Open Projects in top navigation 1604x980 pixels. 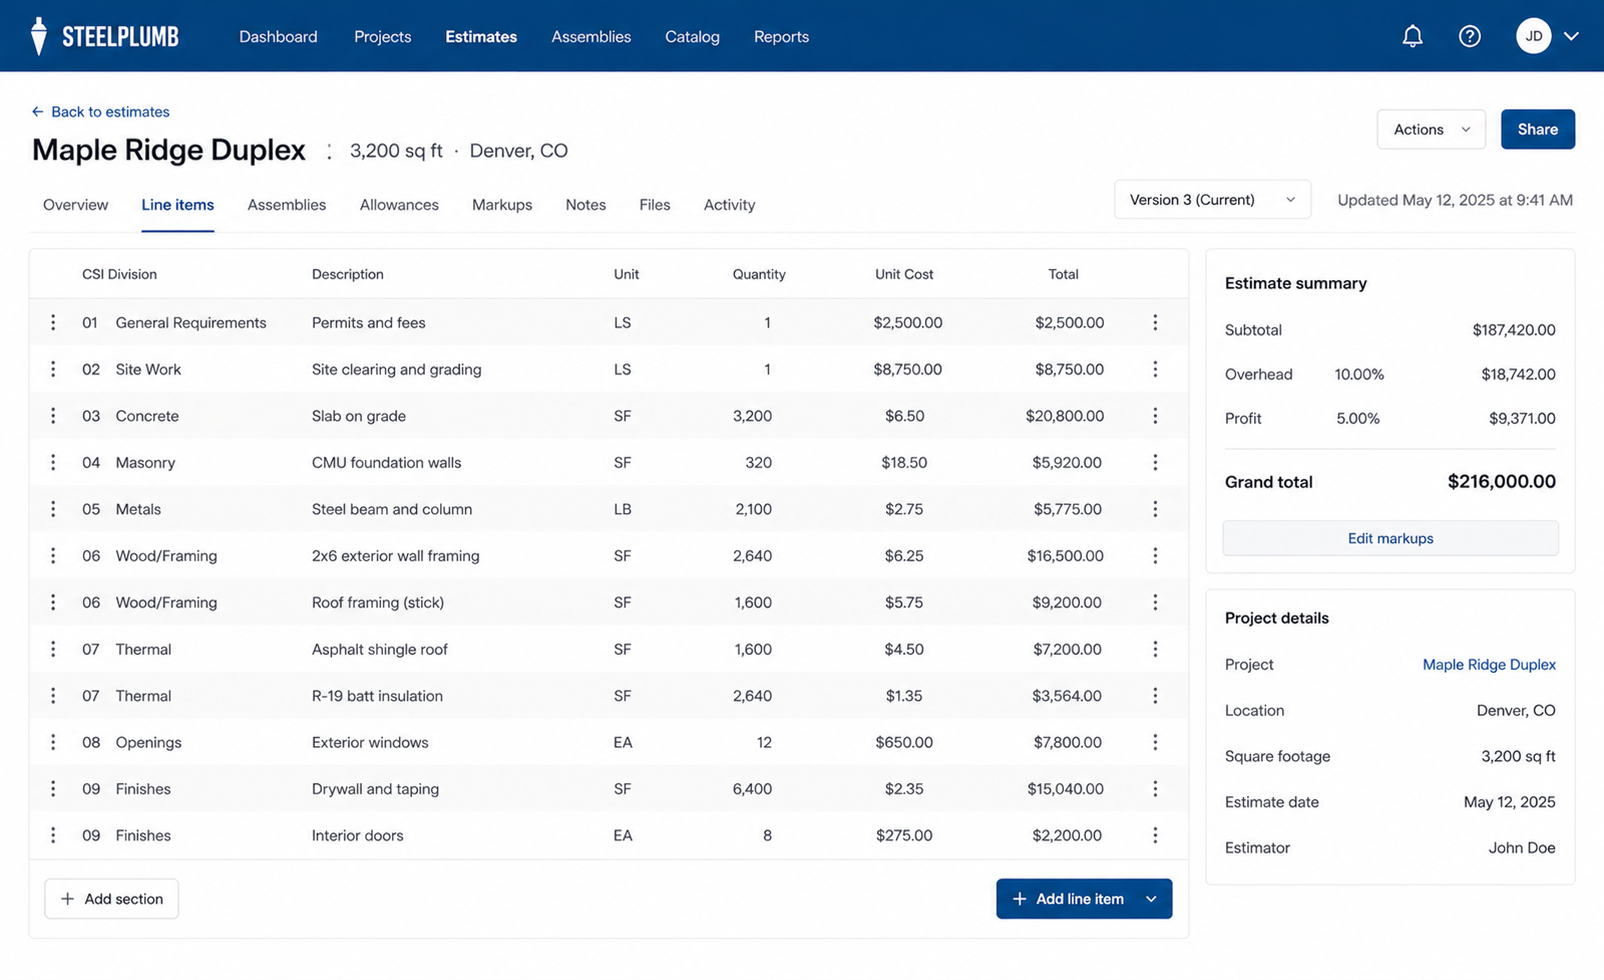coord(382,37)
